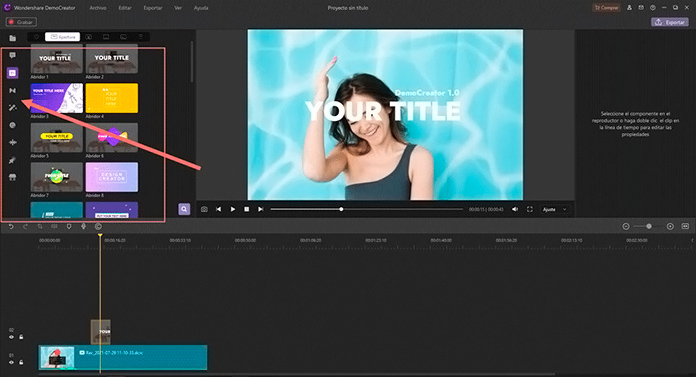Open the stickers panel icon
The width and height of the screenshot is (696, 377).
(12, 125)
